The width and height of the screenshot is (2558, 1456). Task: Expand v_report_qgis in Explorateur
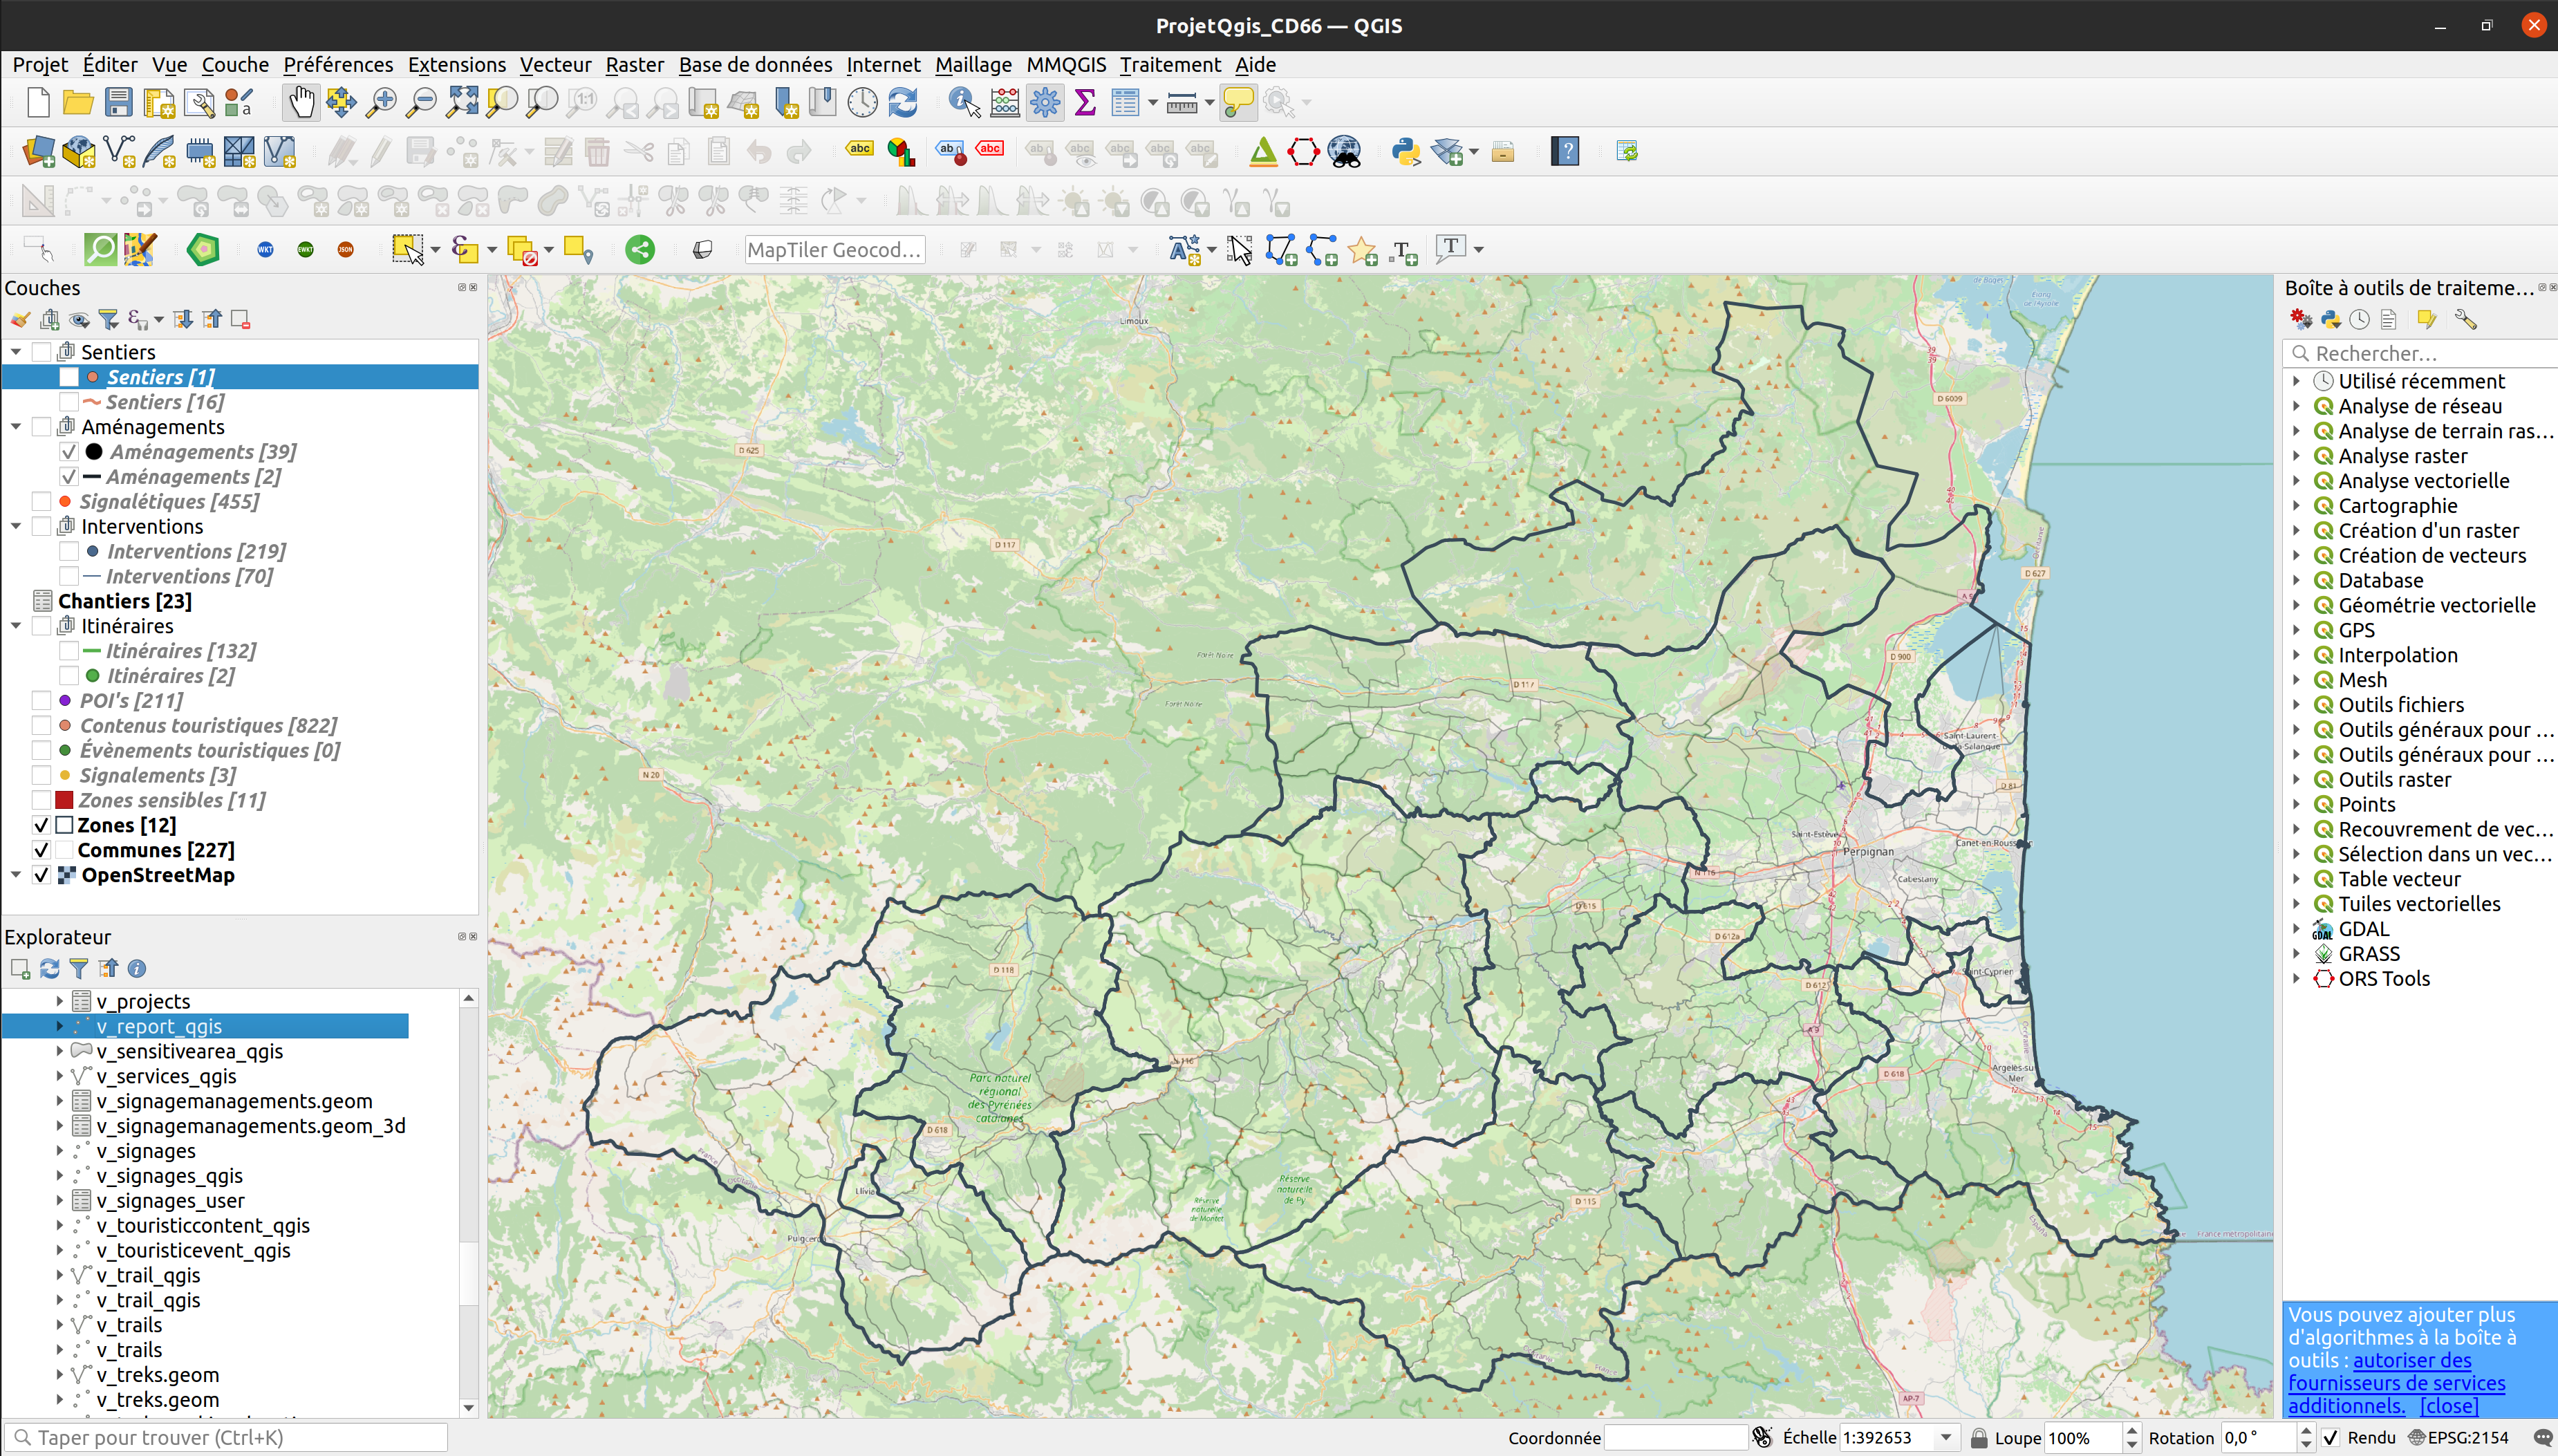point(59,1026)
